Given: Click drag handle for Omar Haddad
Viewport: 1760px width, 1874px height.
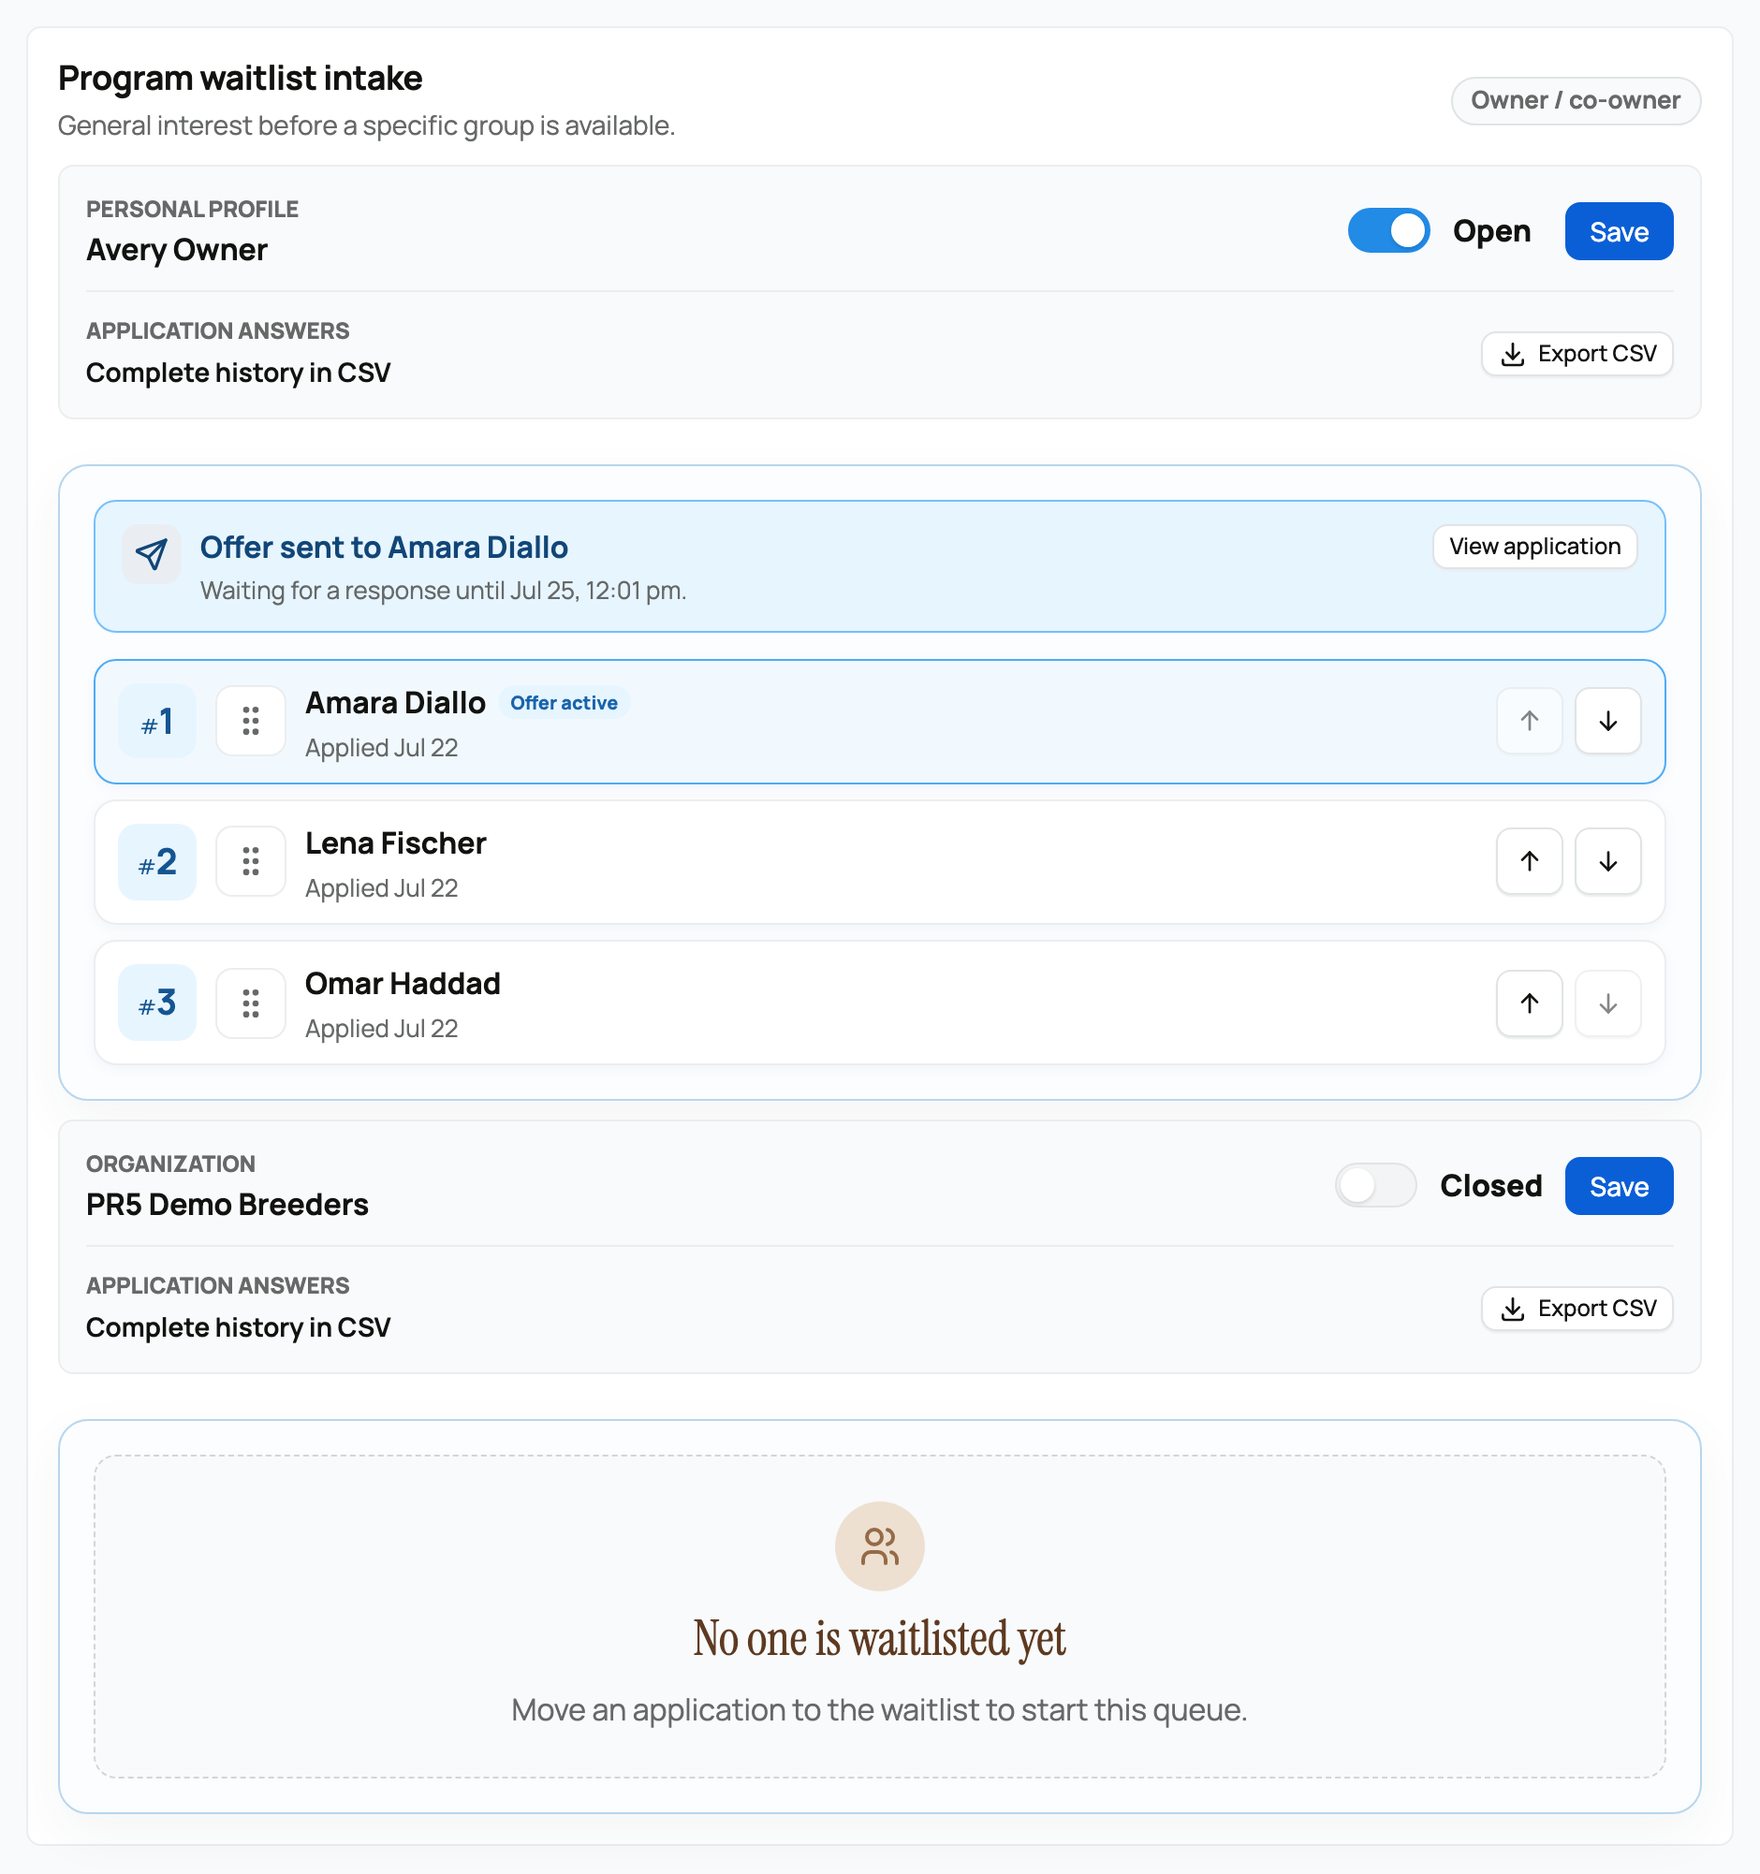Looking at the screenshot, I should 251,1003.
